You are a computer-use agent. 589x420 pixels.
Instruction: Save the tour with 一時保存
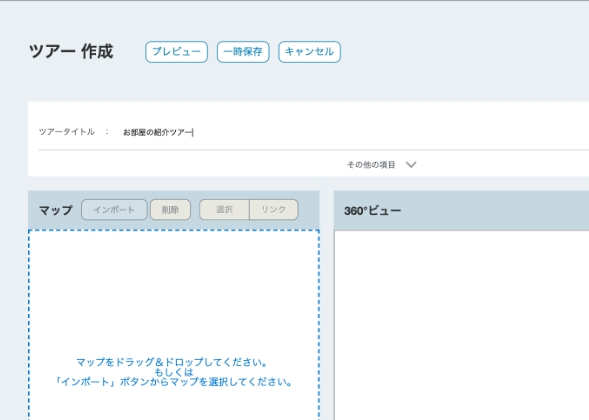243,52
